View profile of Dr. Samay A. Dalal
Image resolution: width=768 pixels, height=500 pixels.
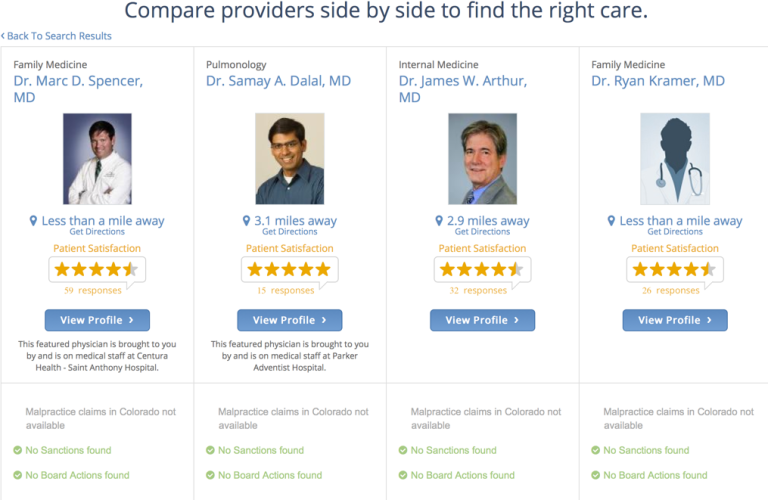(x=289, y=320)
